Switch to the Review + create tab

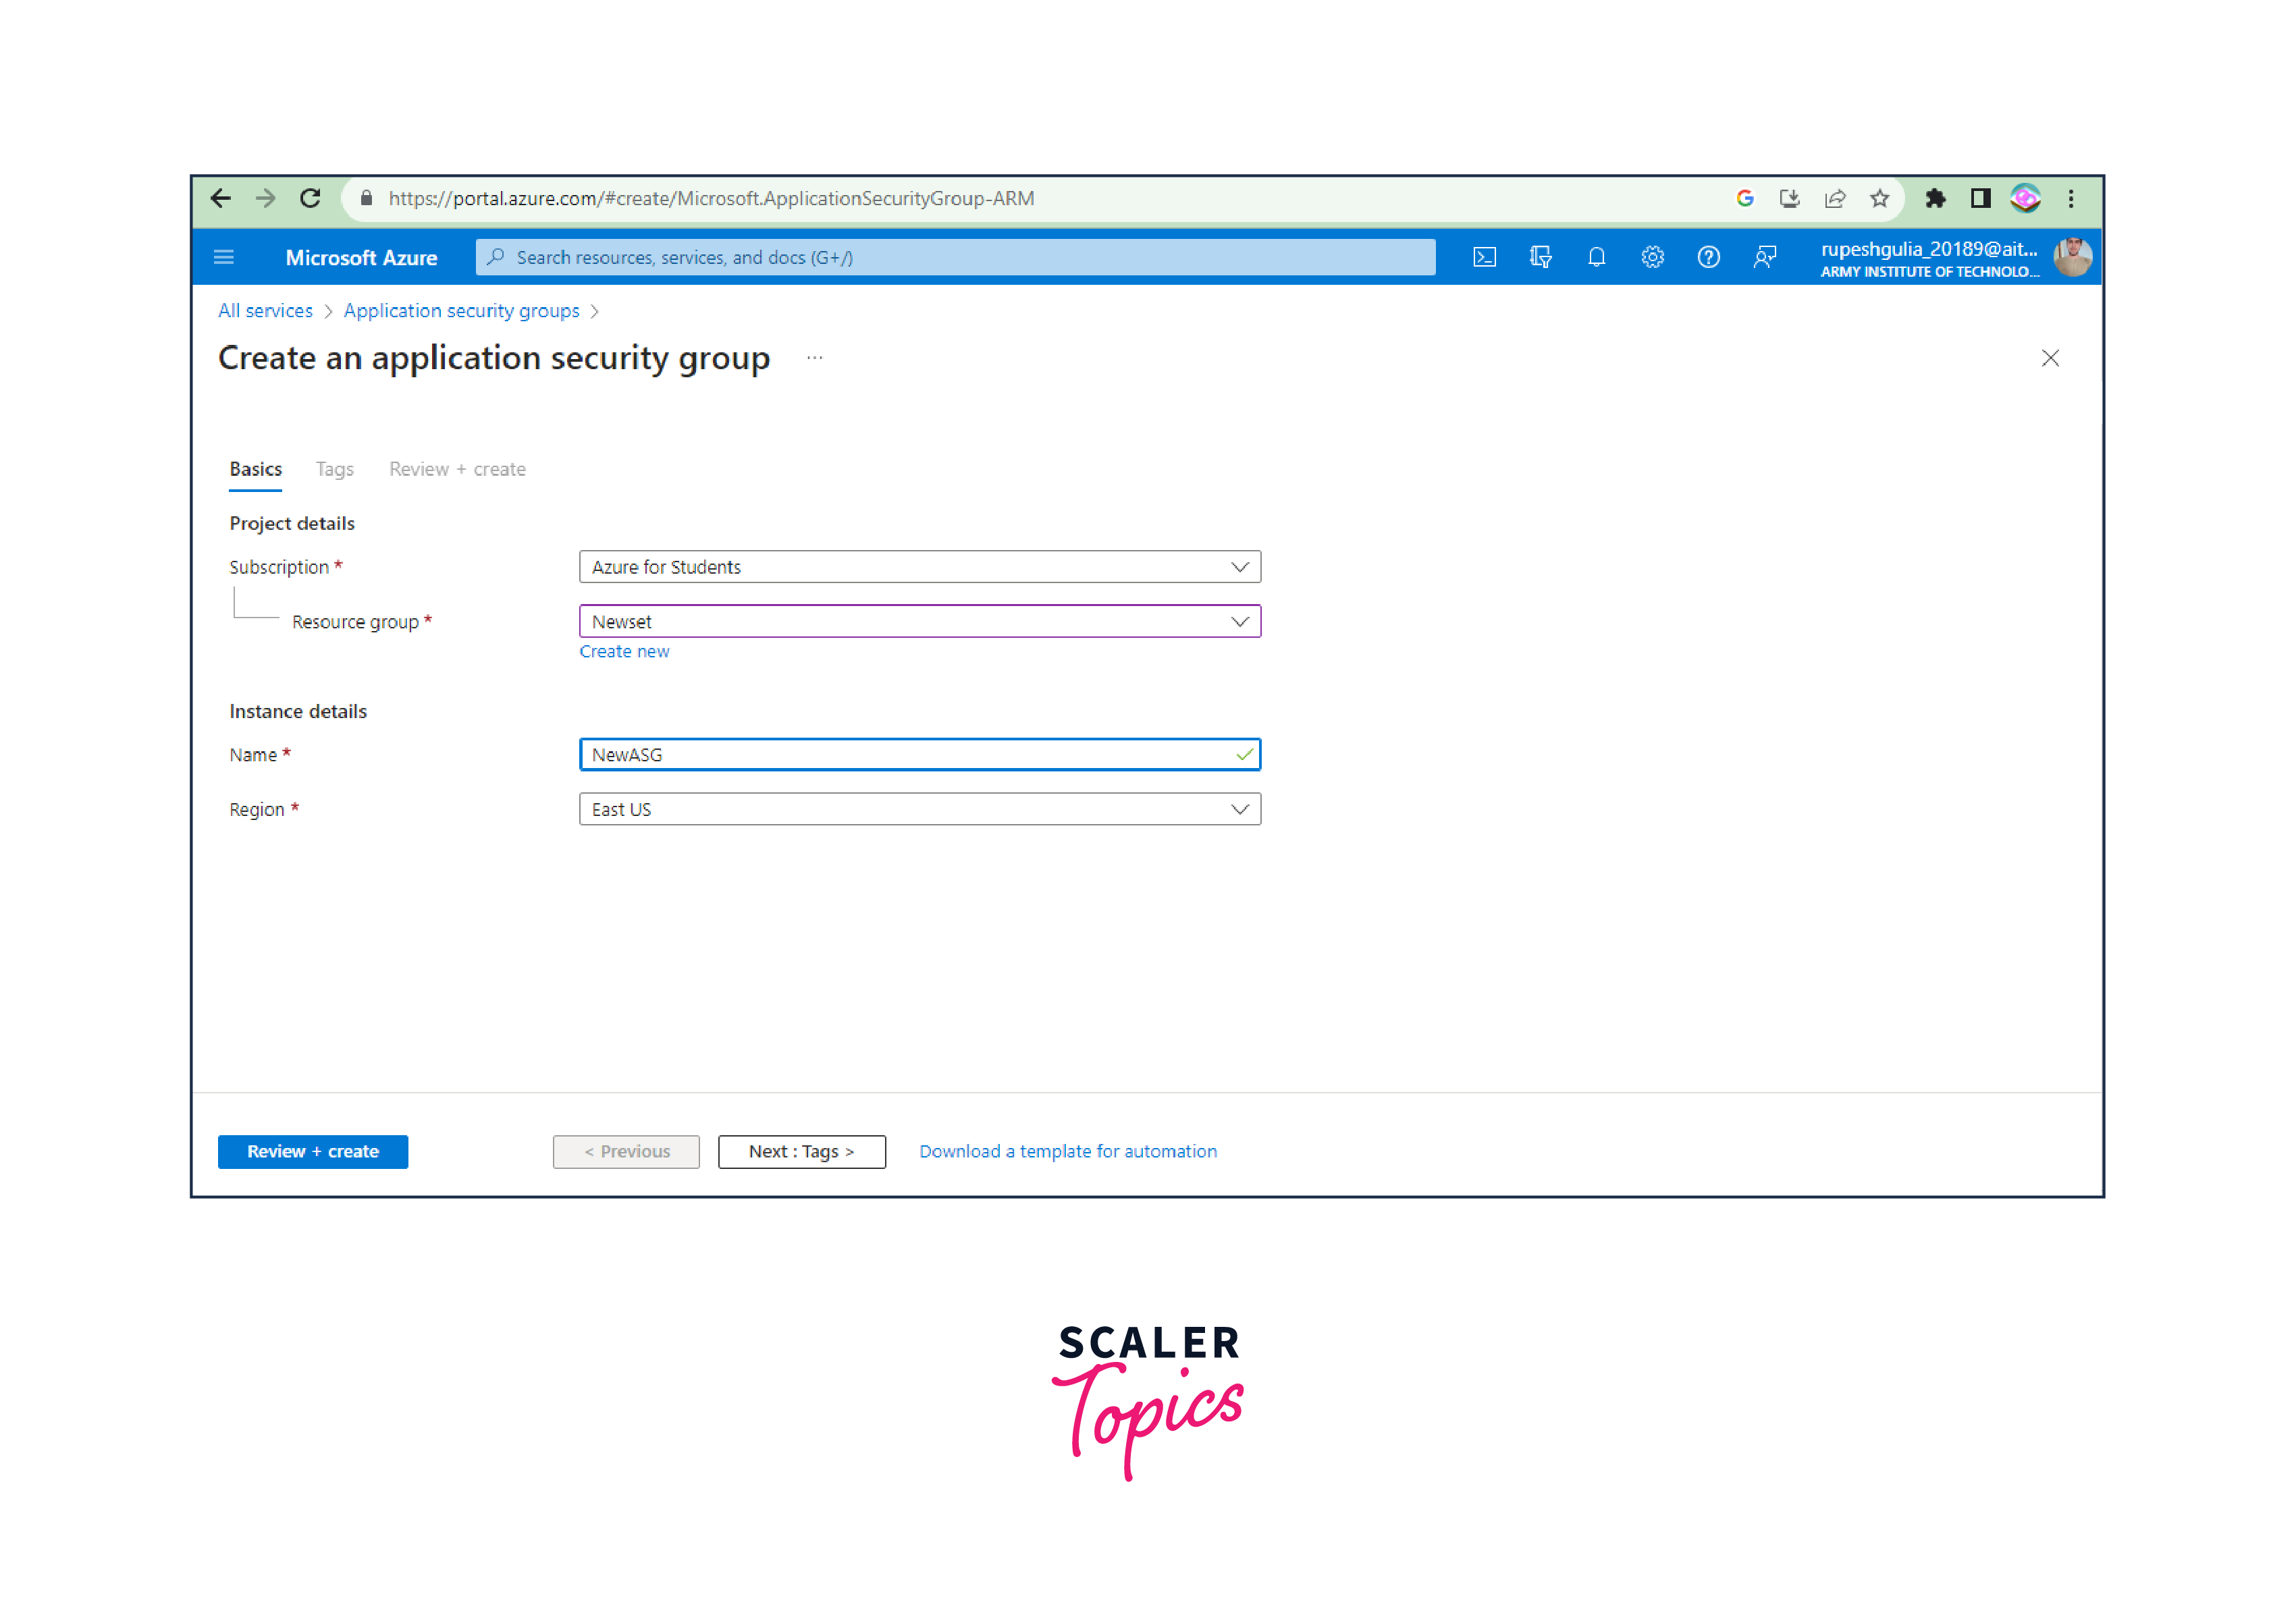click(457, 469)
